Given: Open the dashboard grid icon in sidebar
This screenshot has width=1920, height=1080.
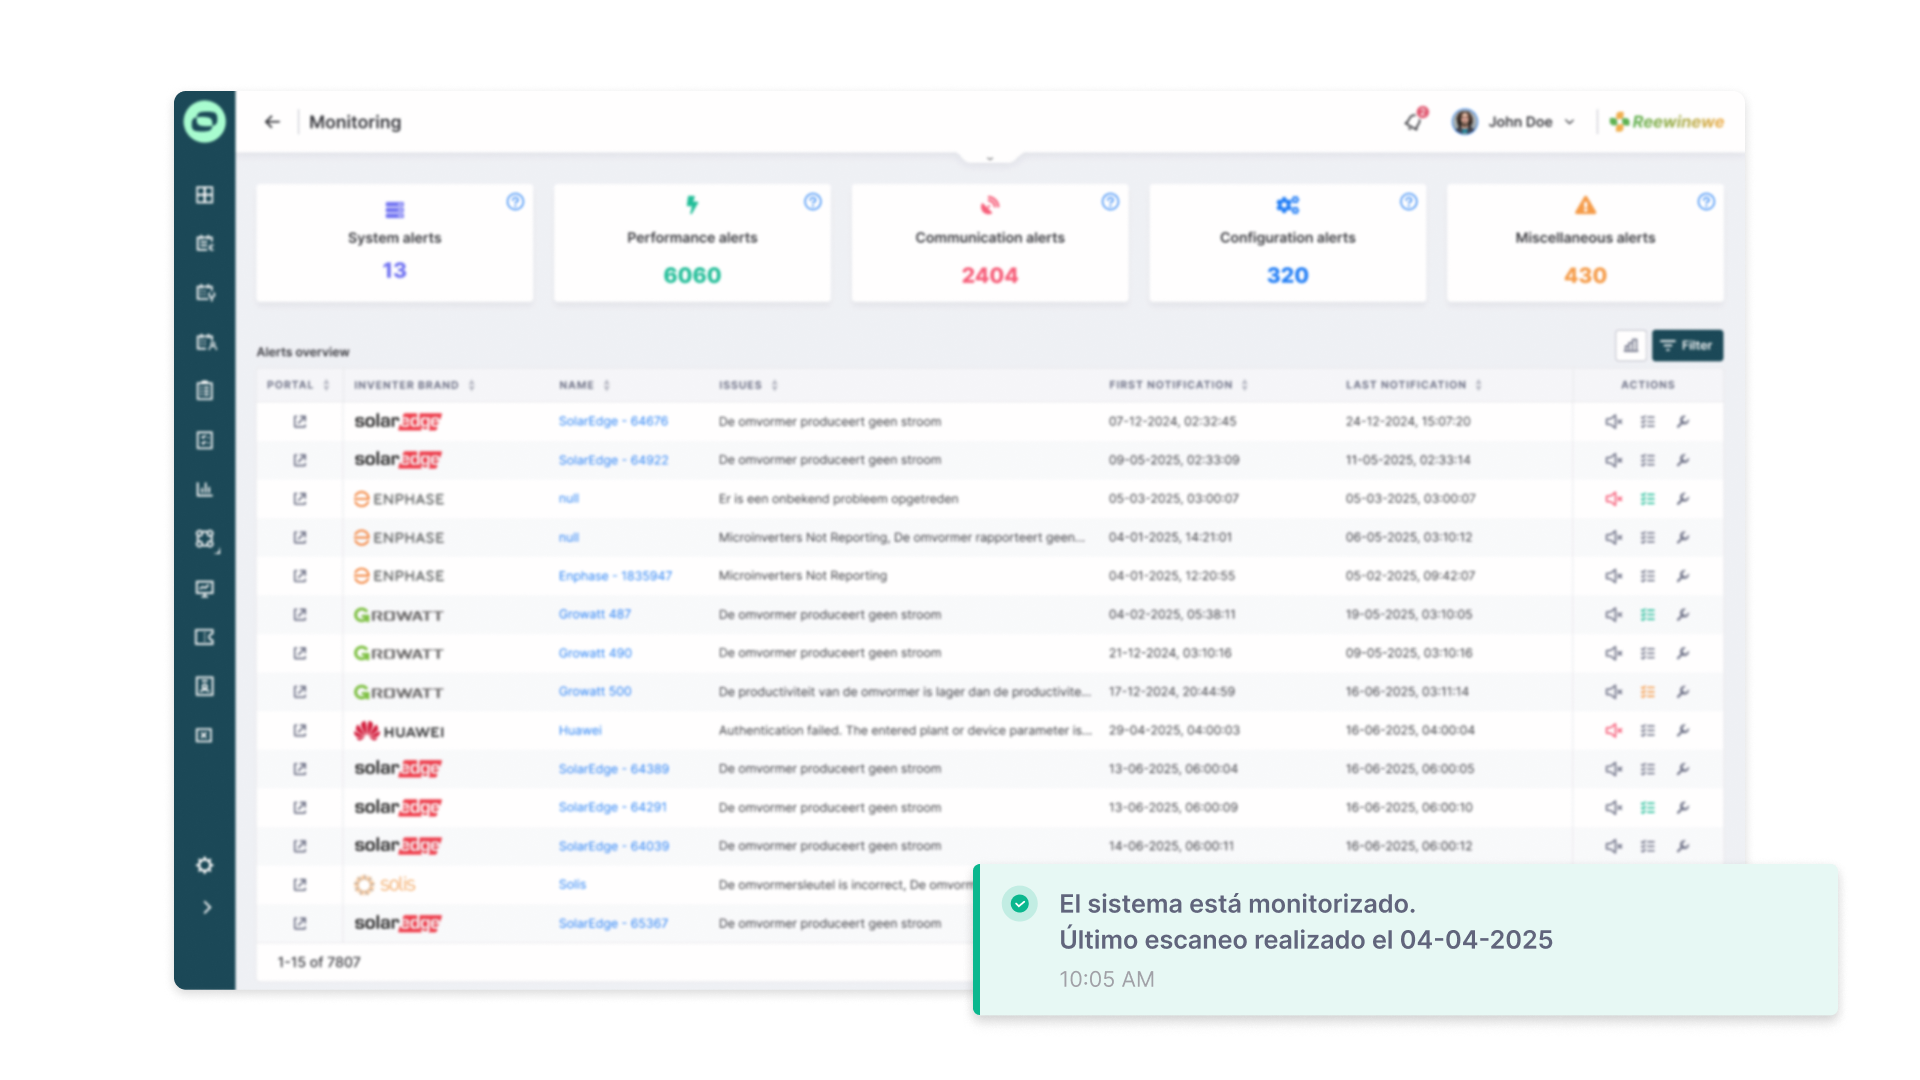Looking at the screenshot, I should click(x=205, y=195).
